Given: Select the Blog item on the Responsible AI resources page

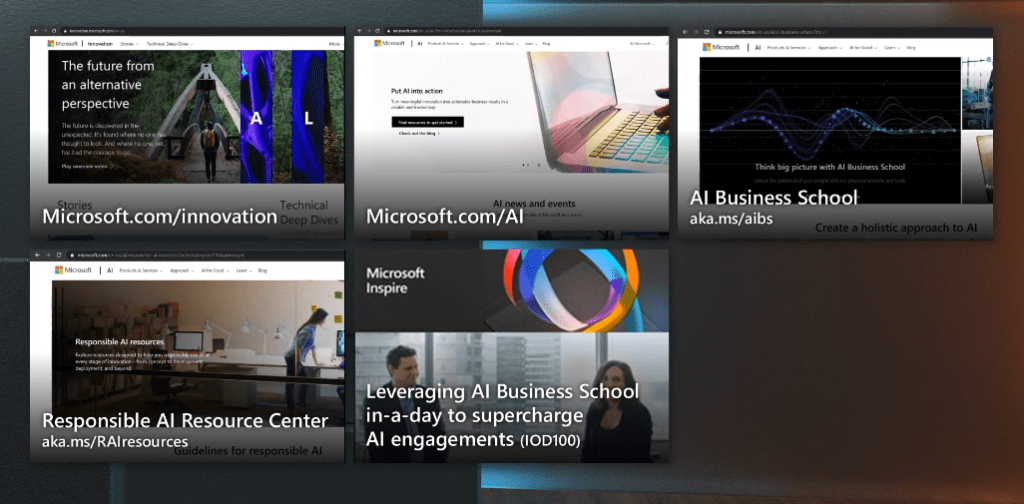Looking at the screenshot, I should pyautogui.click(x=263, y=270).
